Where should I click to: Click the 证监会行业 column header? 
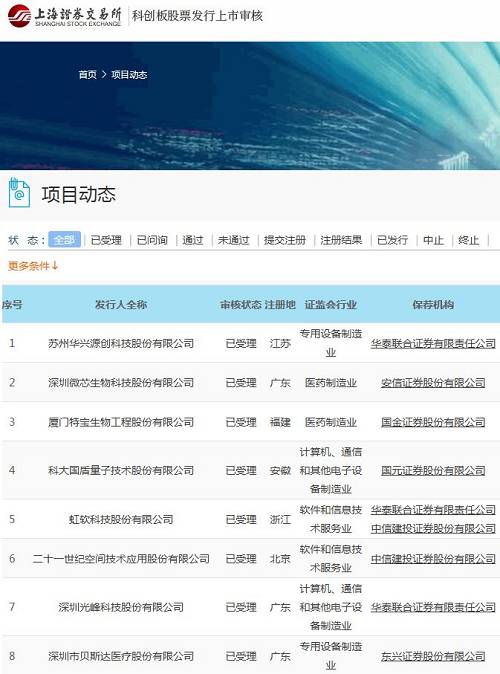331,305
